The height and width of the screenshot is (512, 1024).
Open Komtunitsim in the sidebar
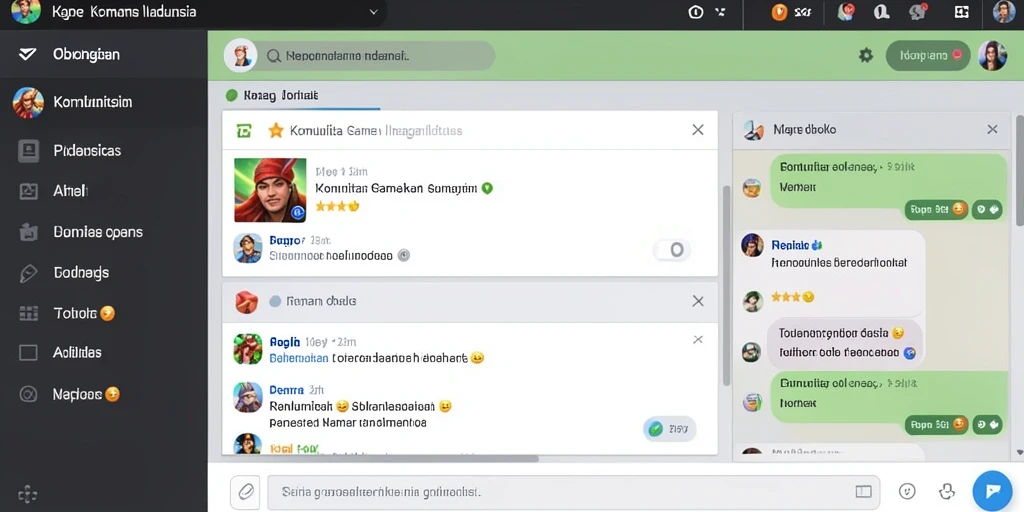(103, 102)
